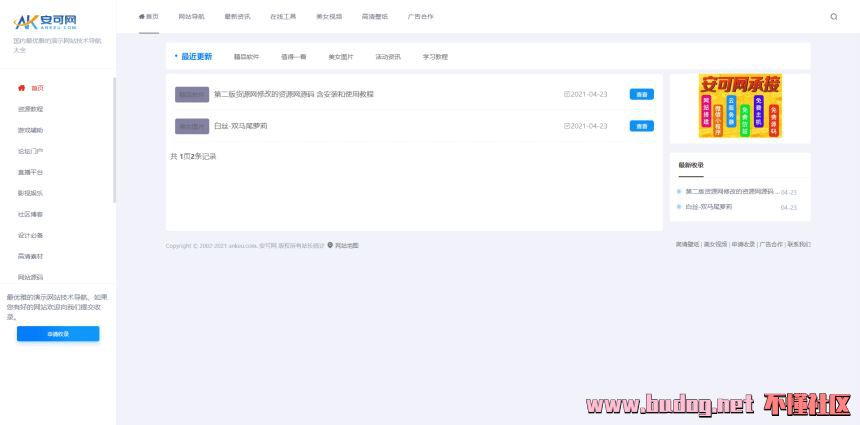Screen dimensions: 860x425
Task: Switch to the 美女图片 tab
Action: point(341,56)
